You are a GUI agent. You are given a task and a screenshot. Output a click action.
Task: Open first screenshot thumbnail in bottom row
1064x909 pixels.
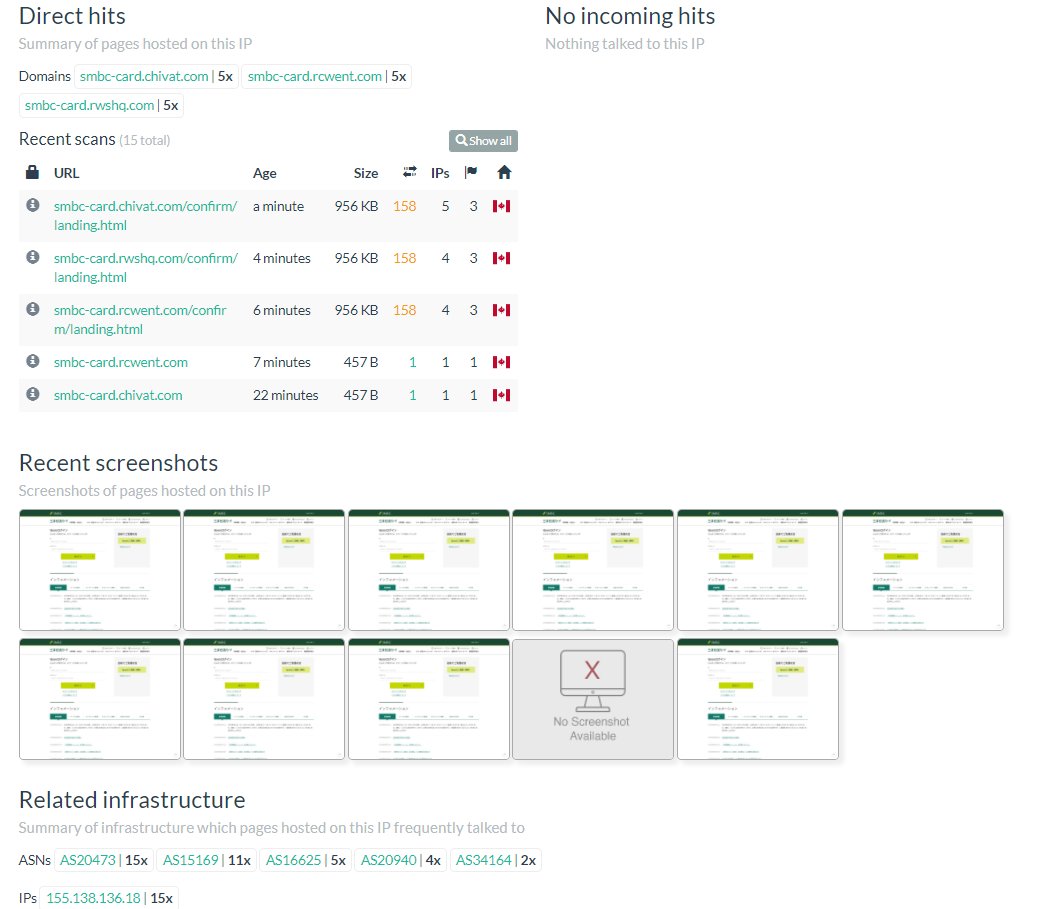pyautogui.click(x=100, y=699)
